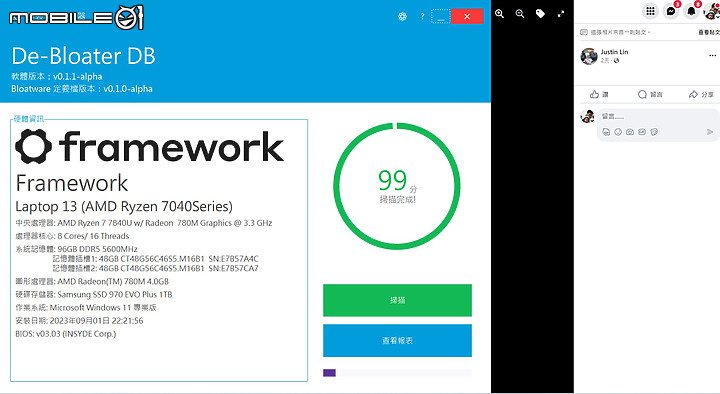Like the post with thumbs-up
The width and height of the screenshot is (720, 394).
[599, 94]
